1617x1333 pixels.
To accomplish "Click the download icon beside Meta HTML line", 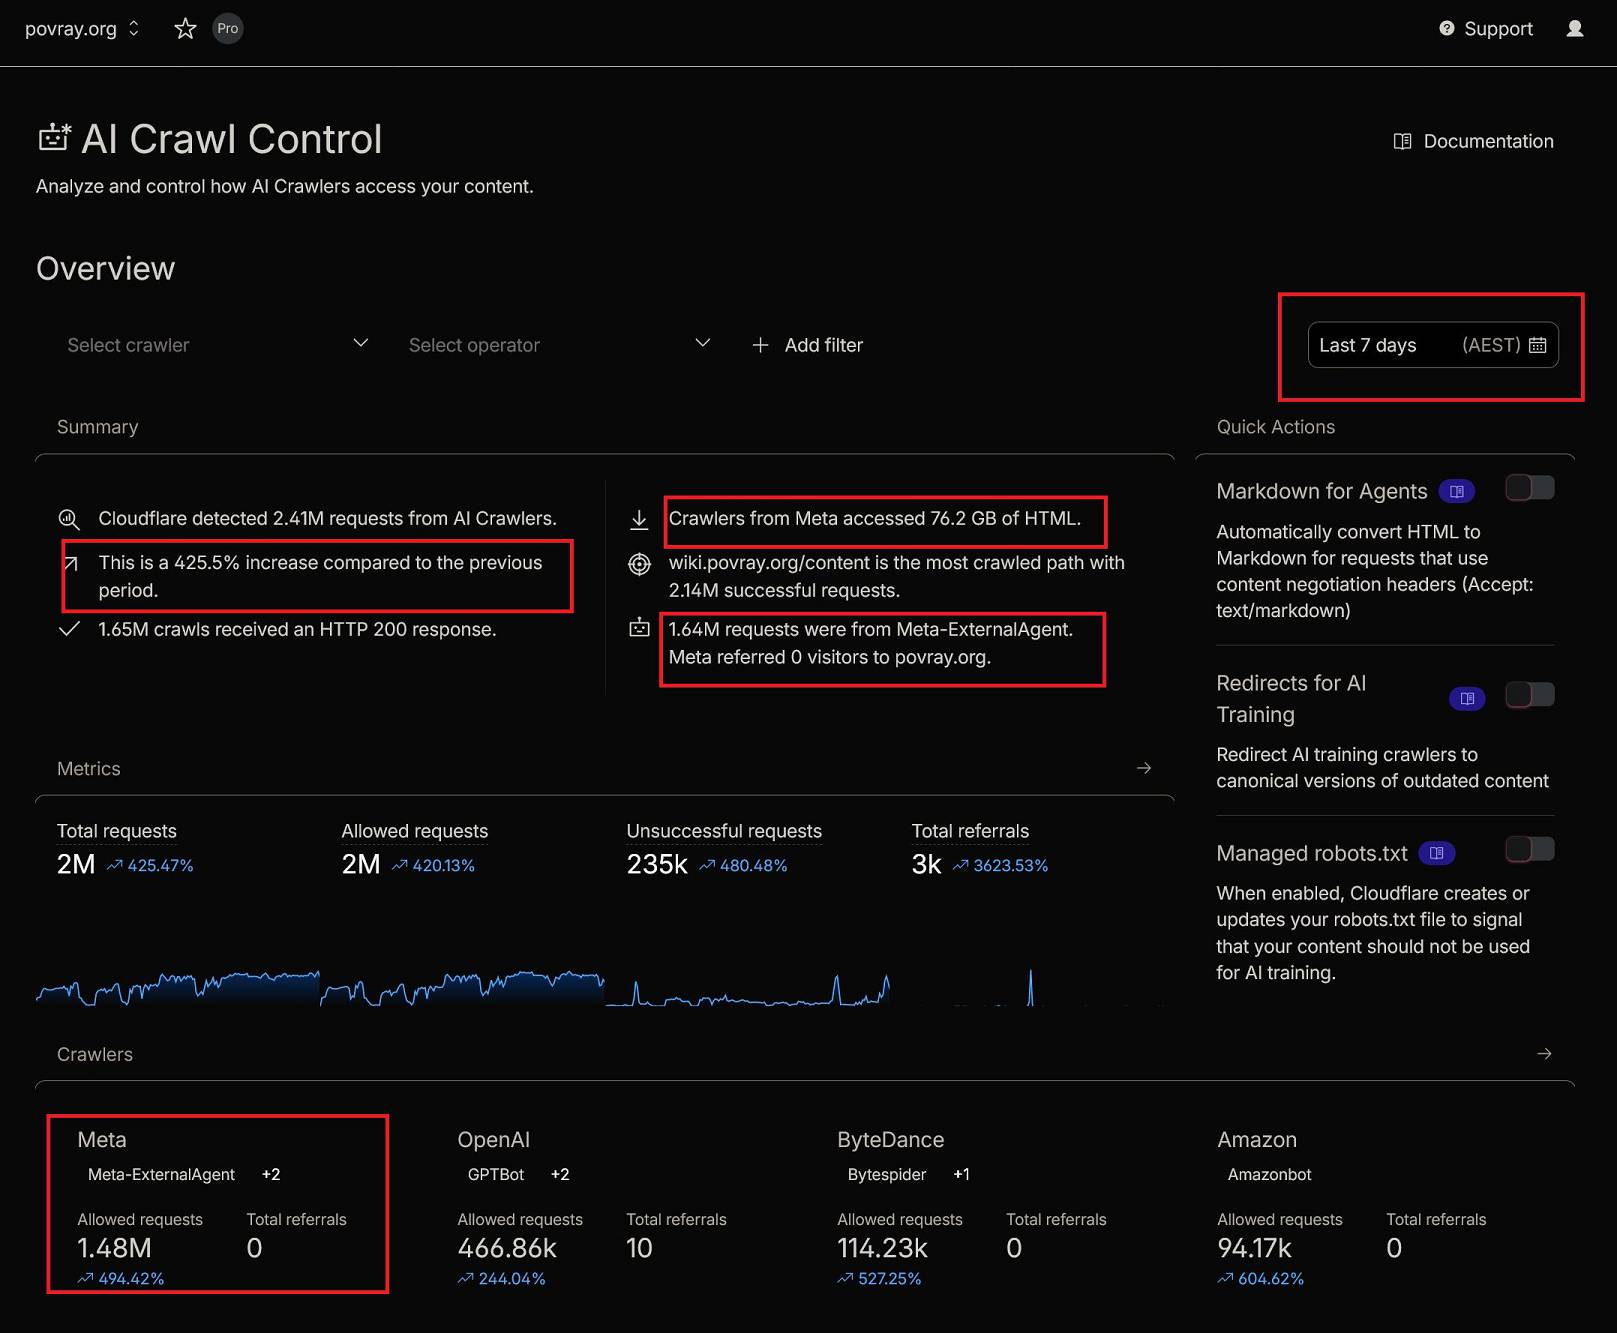I will pyautogui.click(x=639, y=520).
